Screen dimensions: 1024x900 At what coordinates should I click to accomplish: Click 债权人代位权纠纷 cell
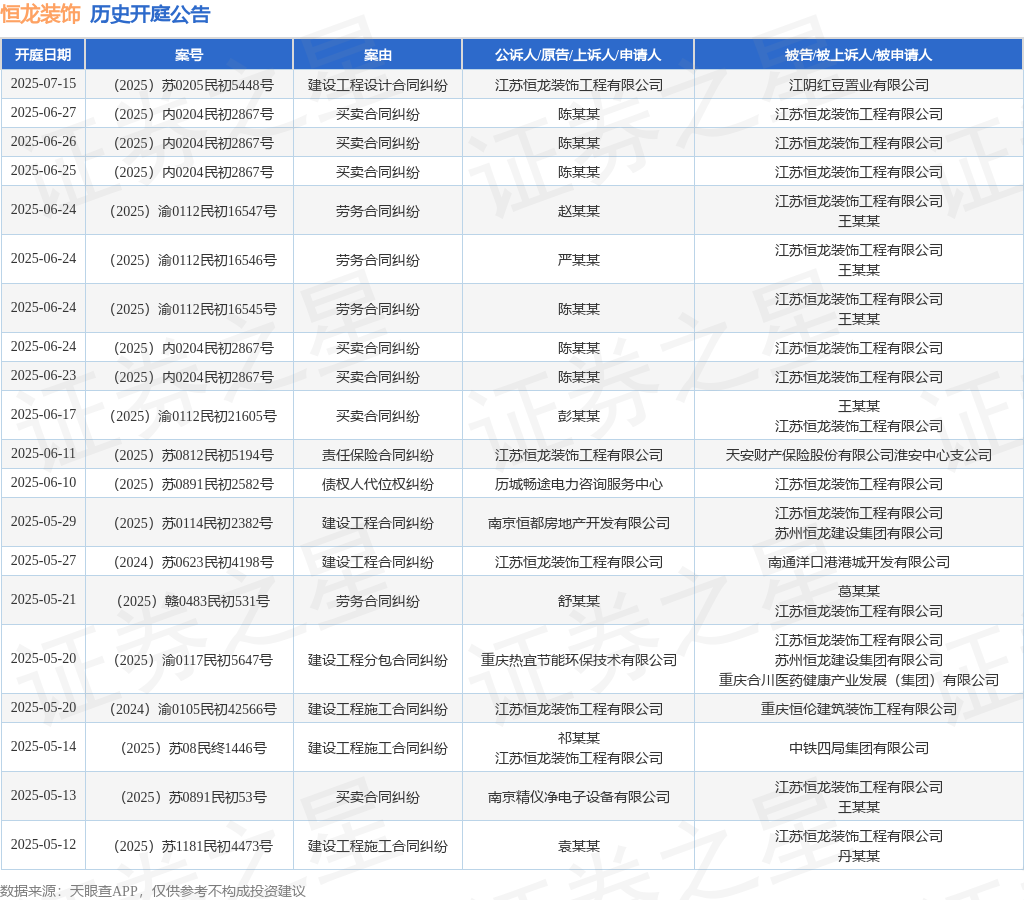(377, 484)
